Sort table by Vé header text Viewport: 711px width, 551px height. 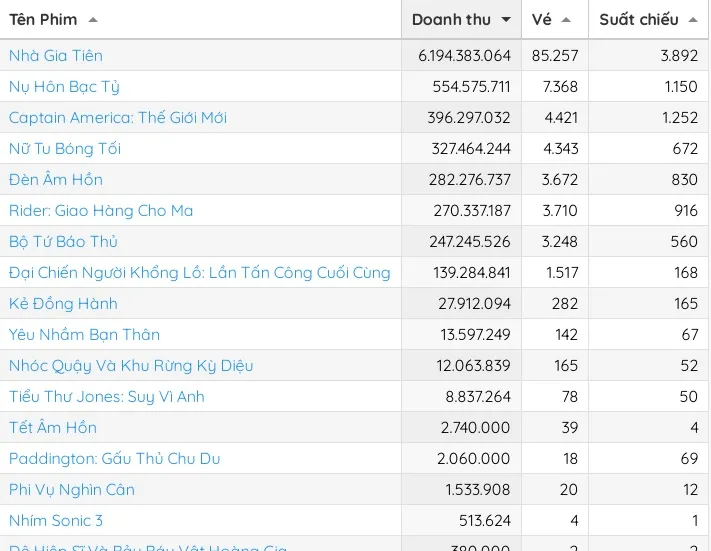click(542, 20)
